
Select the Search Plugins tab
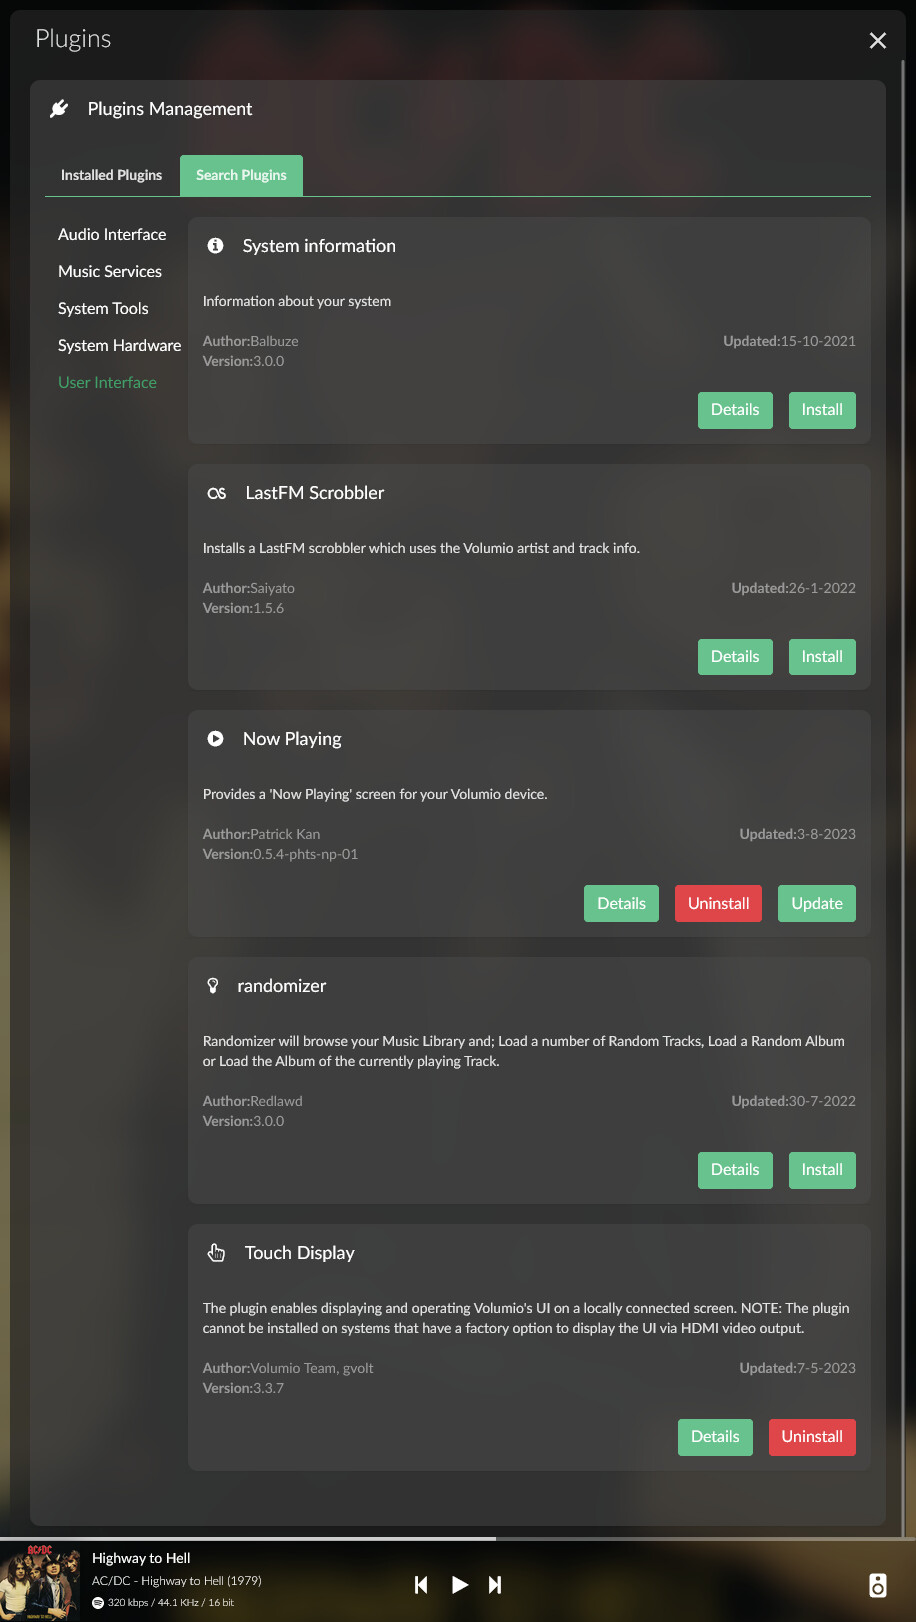click(241, 175)
